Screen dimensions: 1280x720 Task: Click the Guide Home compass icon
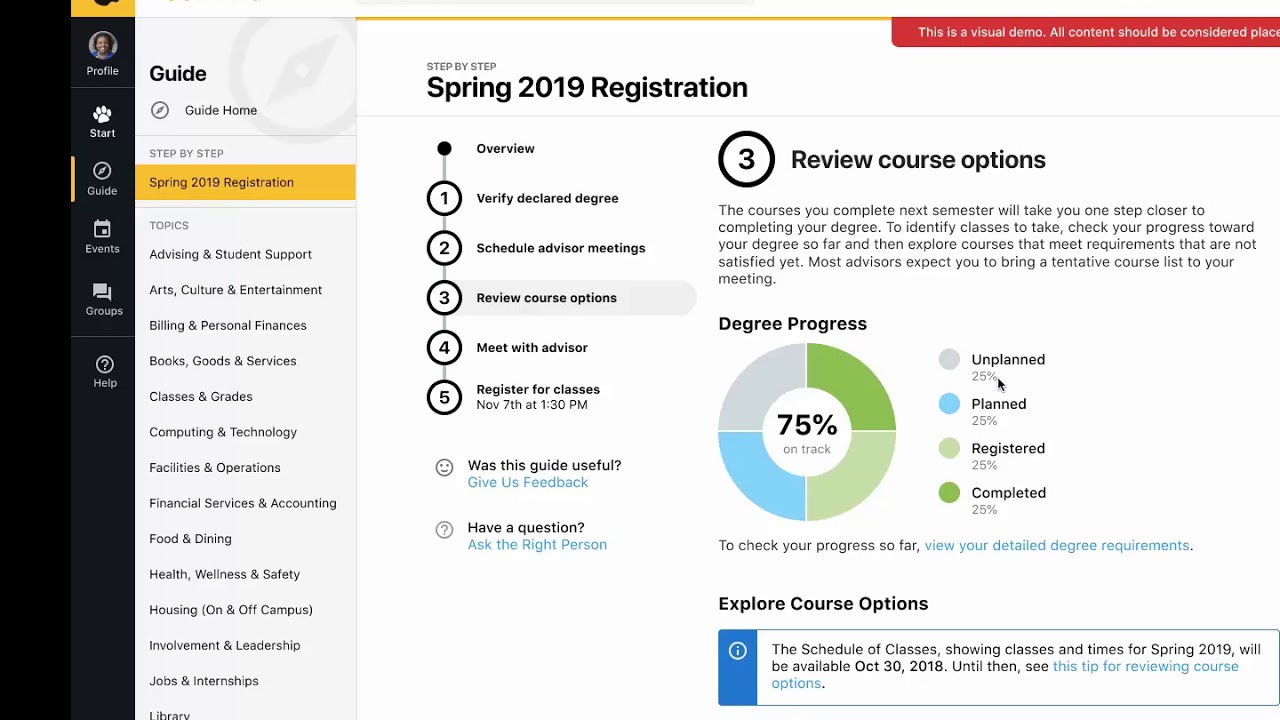tap(160, 110)
